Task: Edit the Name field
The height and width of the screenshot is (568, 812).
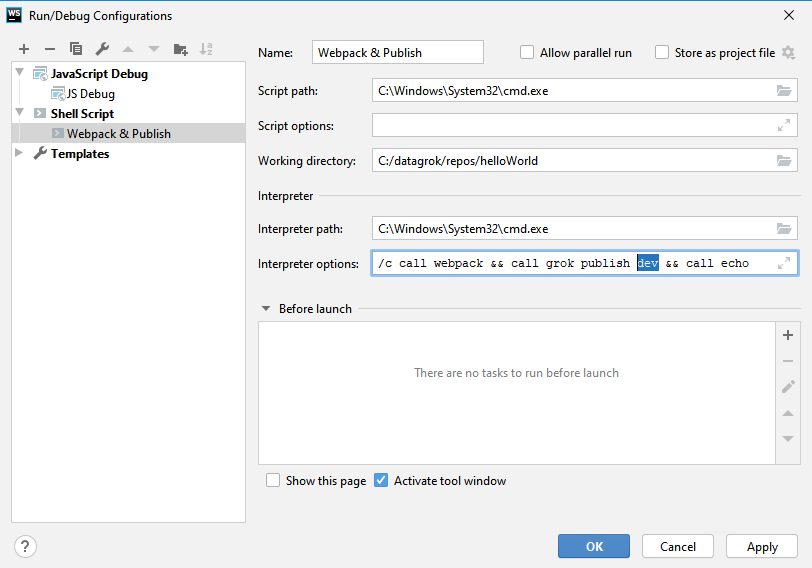Action: pos(398,52)
